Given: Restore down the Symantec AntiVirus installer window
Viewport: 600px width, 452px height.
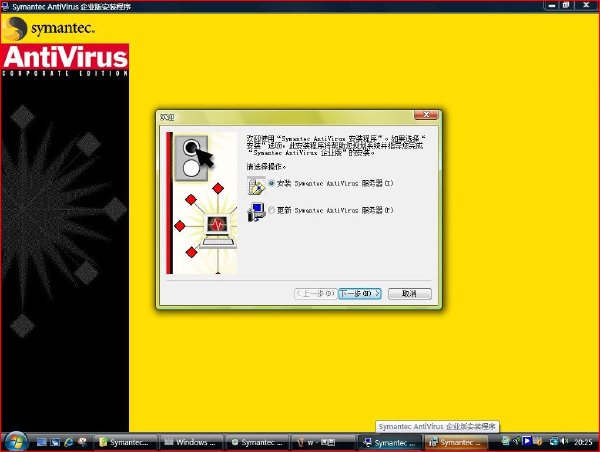Looking at the screenshot, I should pos(566,5).
